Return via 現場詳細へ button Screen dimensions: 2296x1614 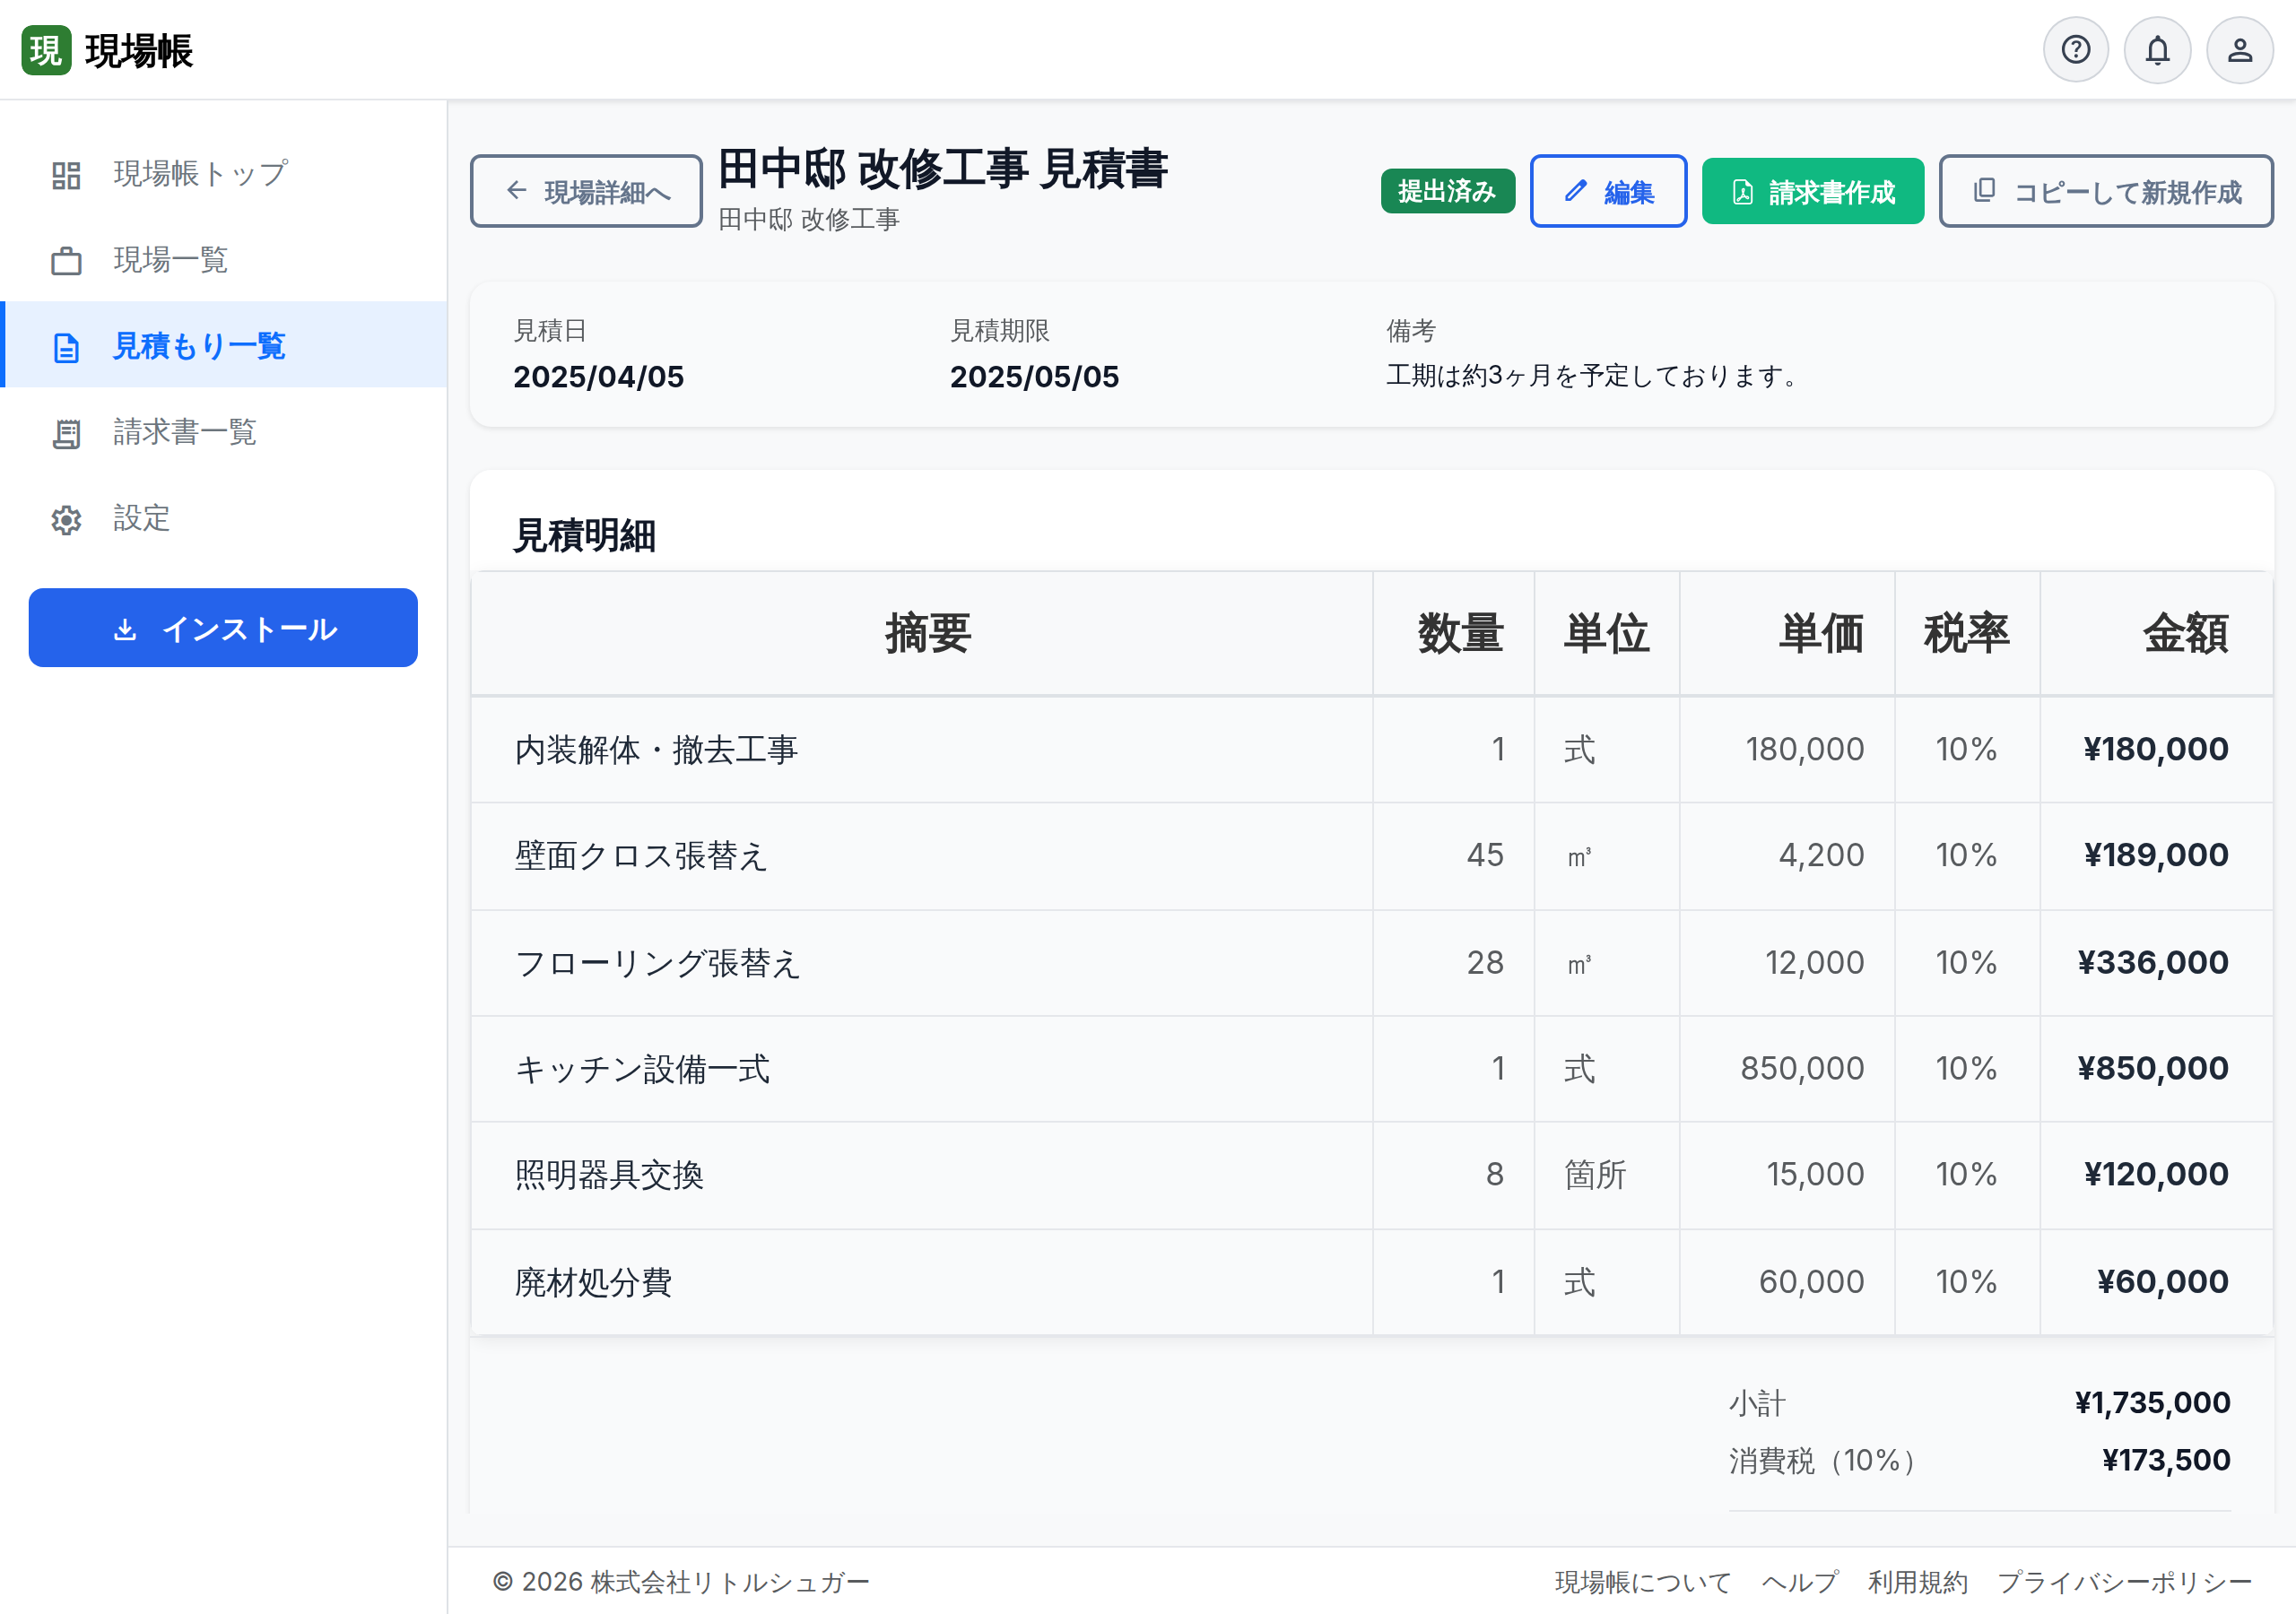(x=586, y=191)
